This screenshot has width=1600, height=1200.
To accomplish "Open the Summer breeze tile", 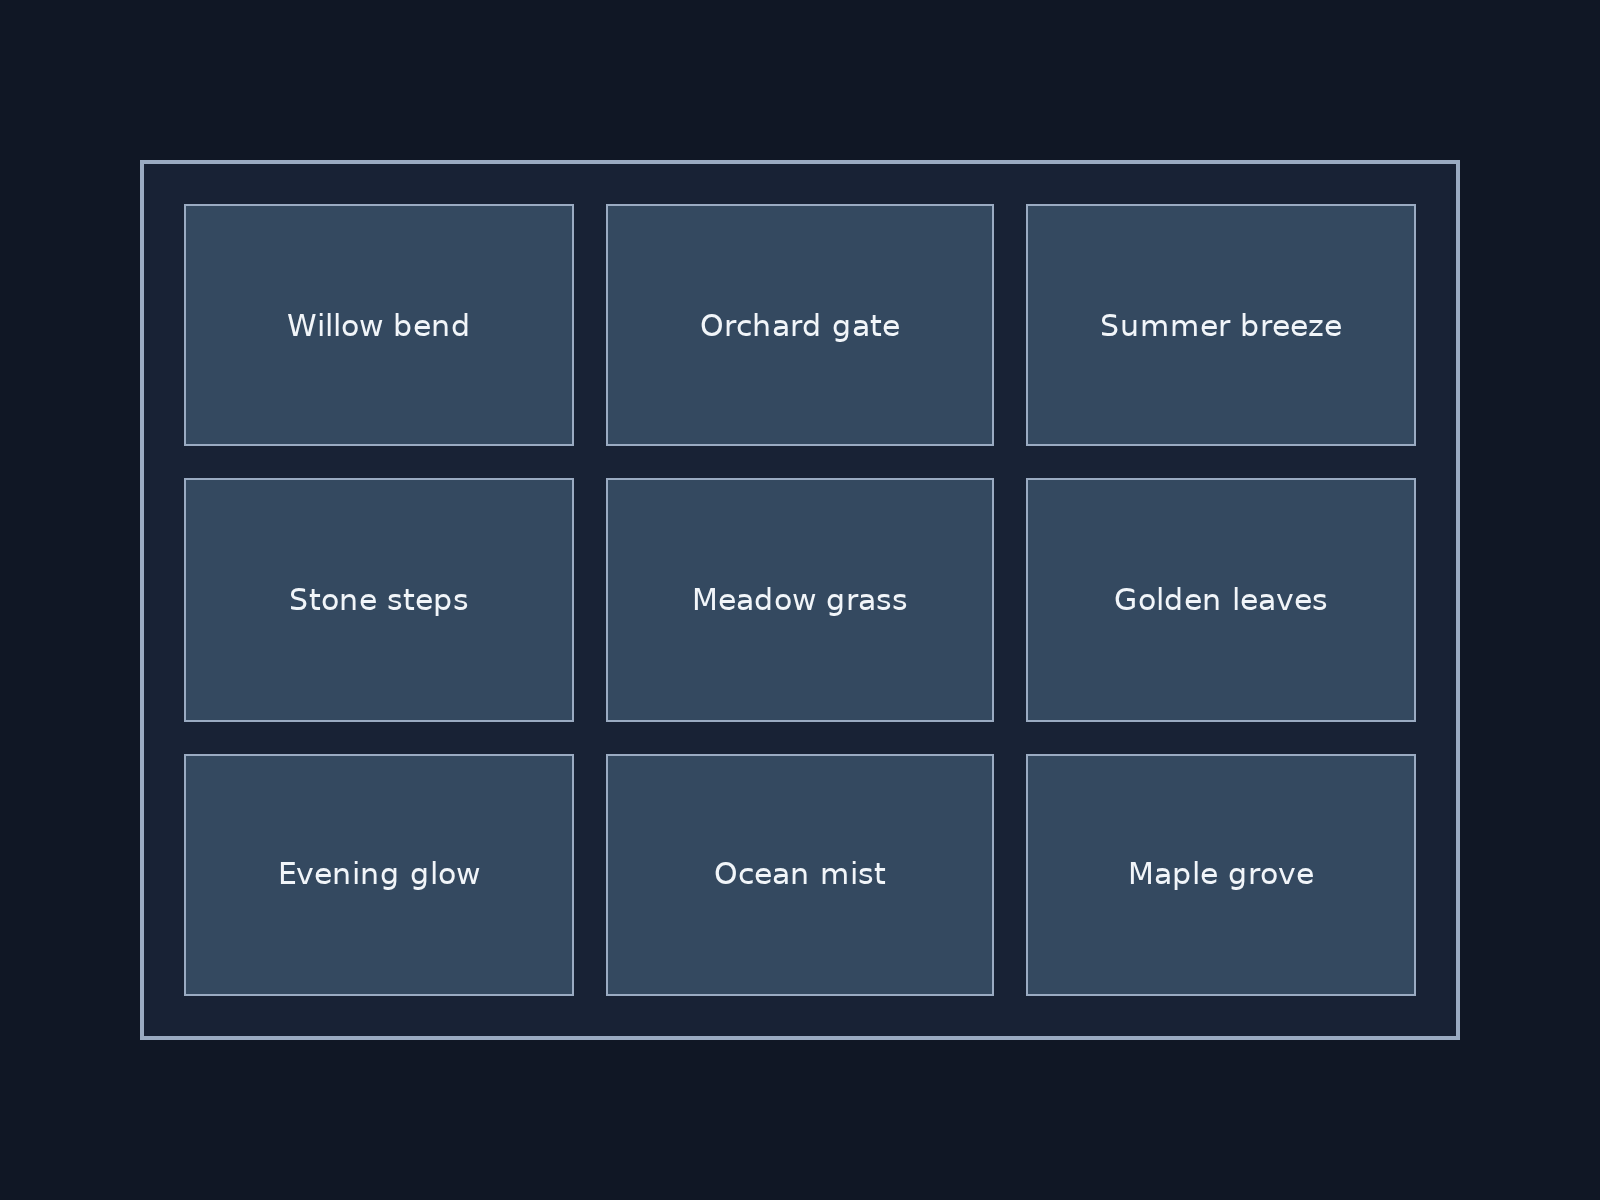I will [1221, 325].
